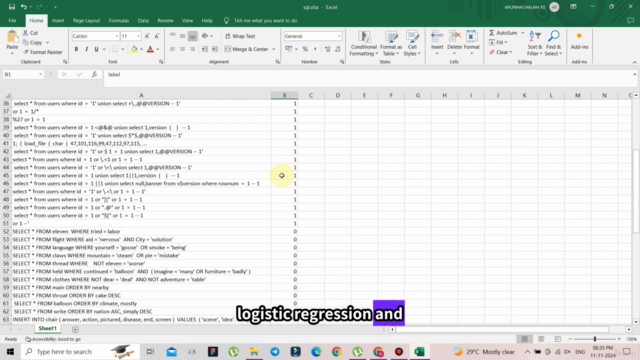This screenshot has height=360, width=640.
Task: Switch to Page Break Preview view
Action: (x=557, y=339)
